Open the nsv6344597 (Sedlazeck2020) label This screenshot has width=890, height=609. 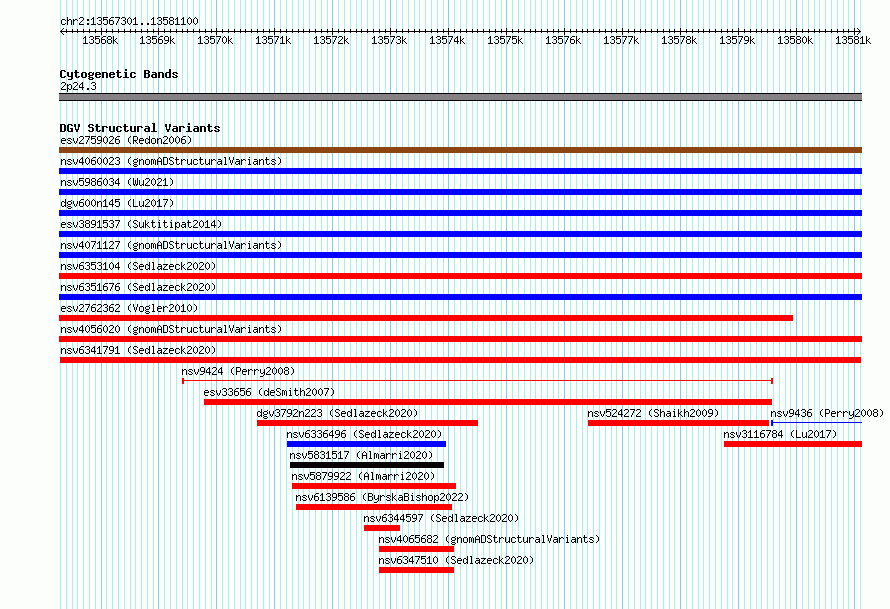coord(441,518)
